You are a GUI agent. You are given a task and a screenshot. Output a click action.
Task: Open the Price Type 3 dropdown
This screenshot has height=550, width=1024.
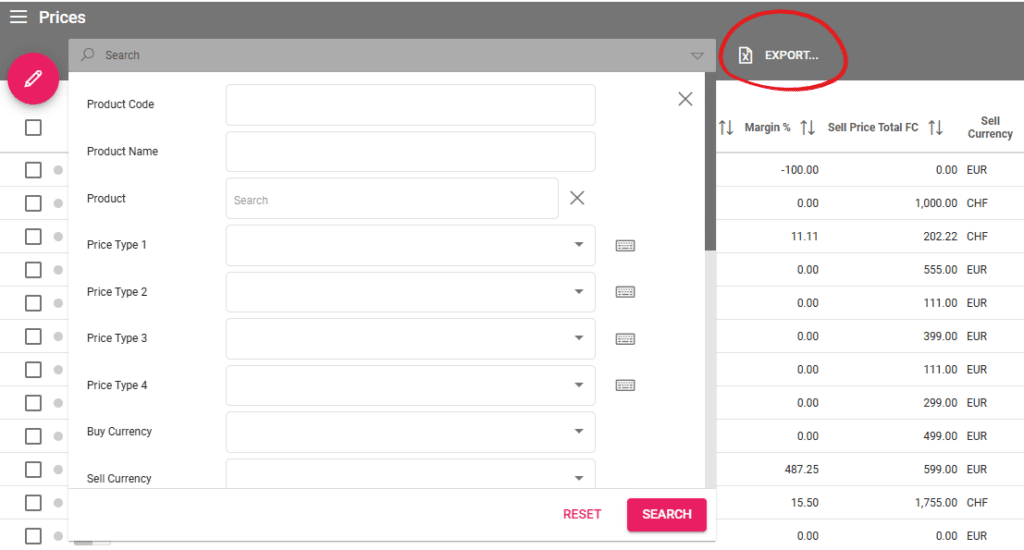tap(410, 338)
